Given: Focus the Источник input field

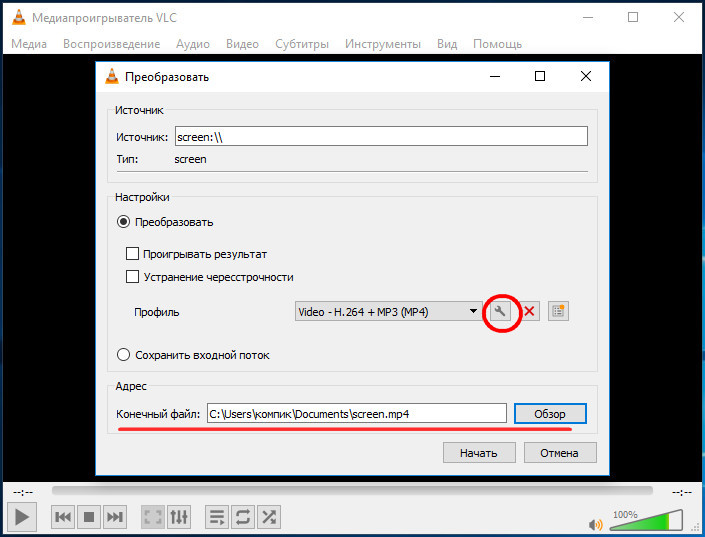Looking at the screenshot, I should tap(381, 136).
